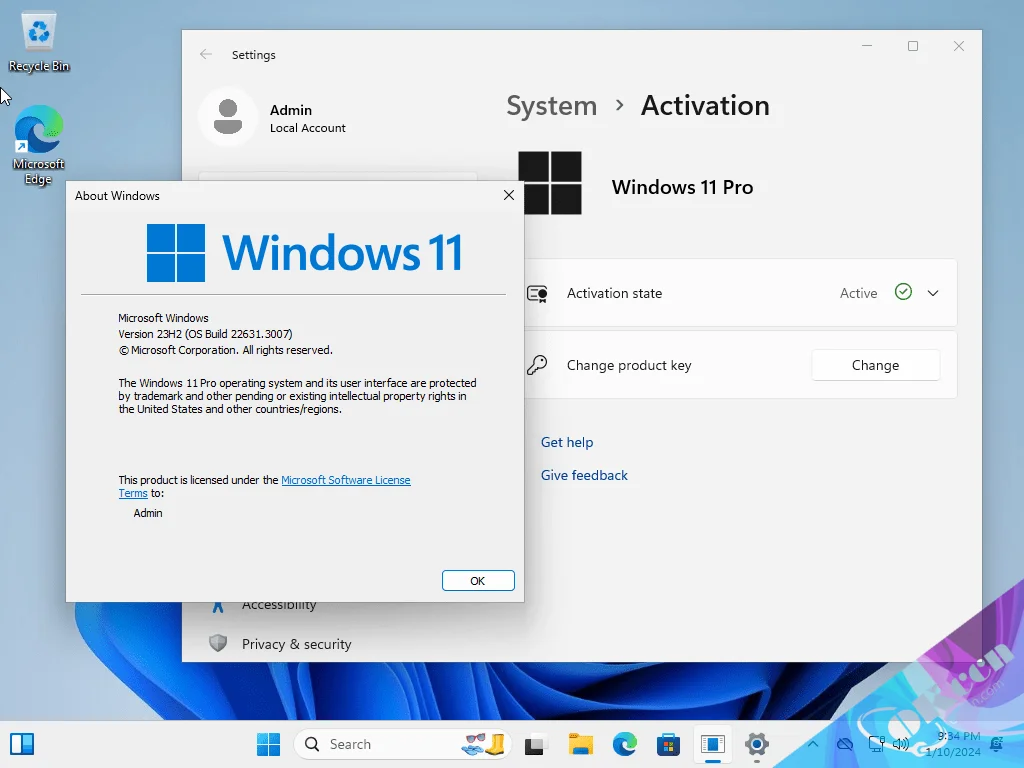Open the Get help link

567,442
